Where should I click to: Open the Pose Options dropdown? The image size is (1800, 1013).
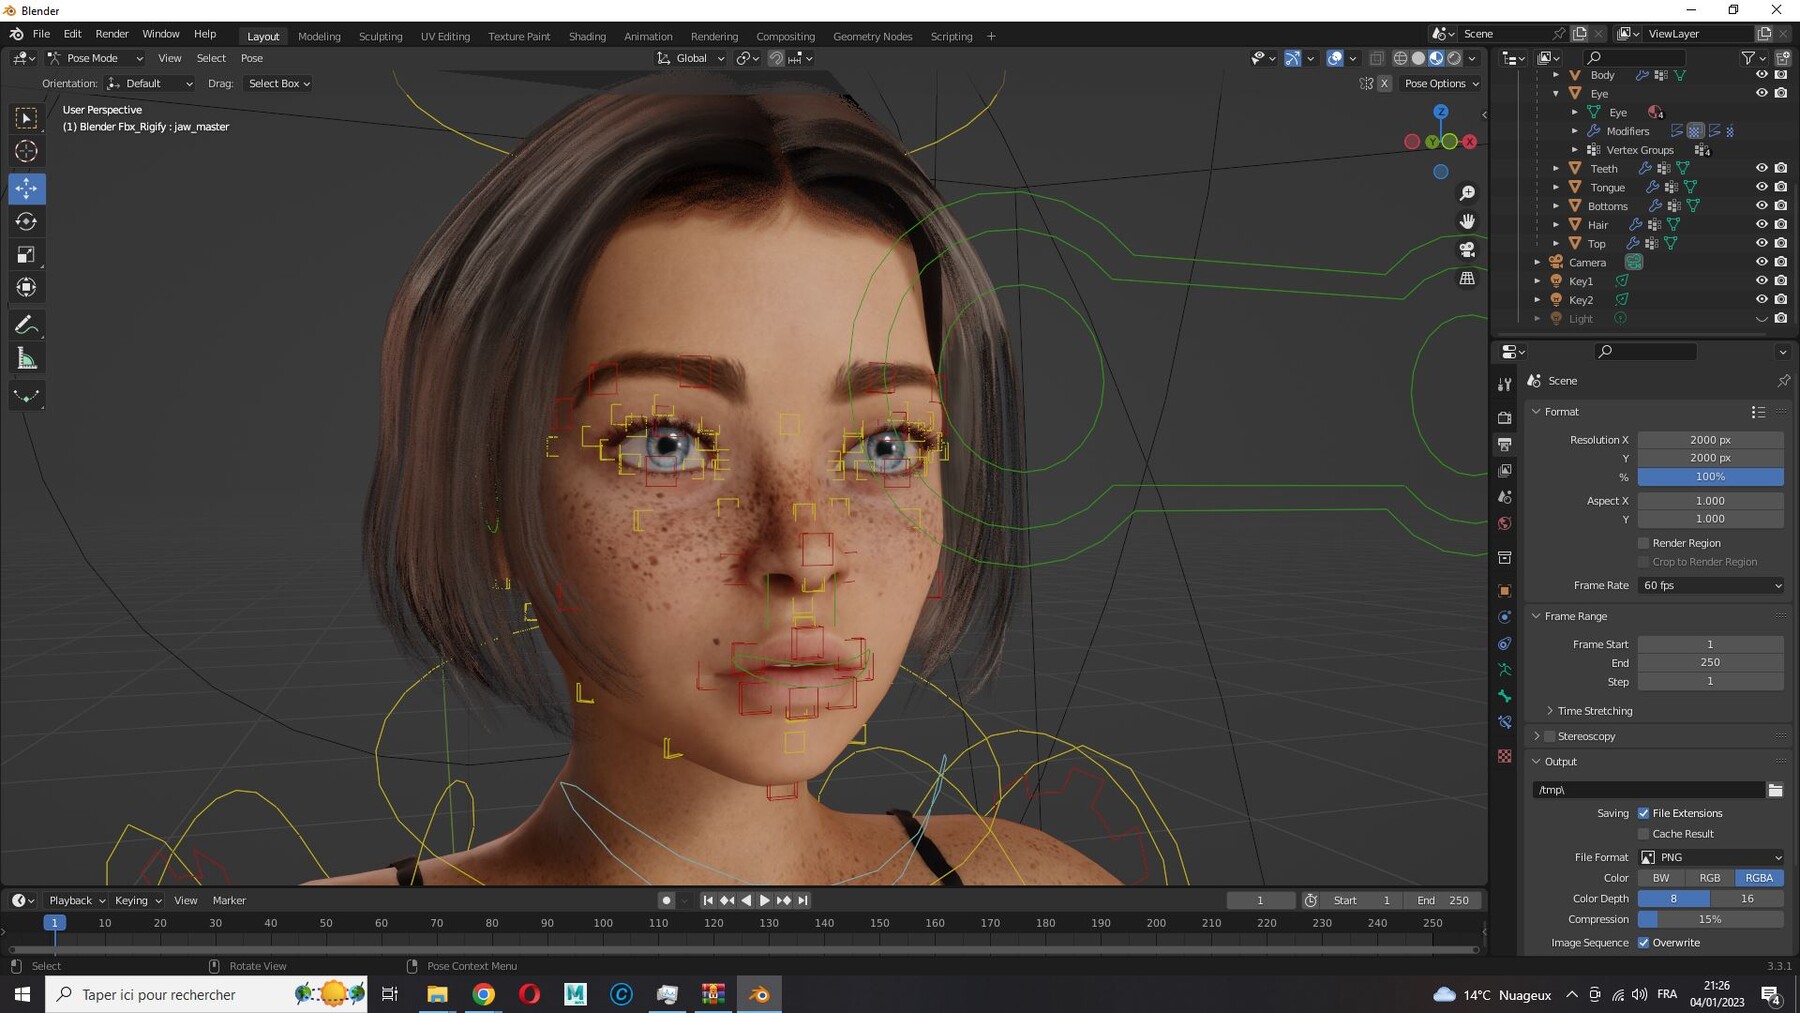1441,84
